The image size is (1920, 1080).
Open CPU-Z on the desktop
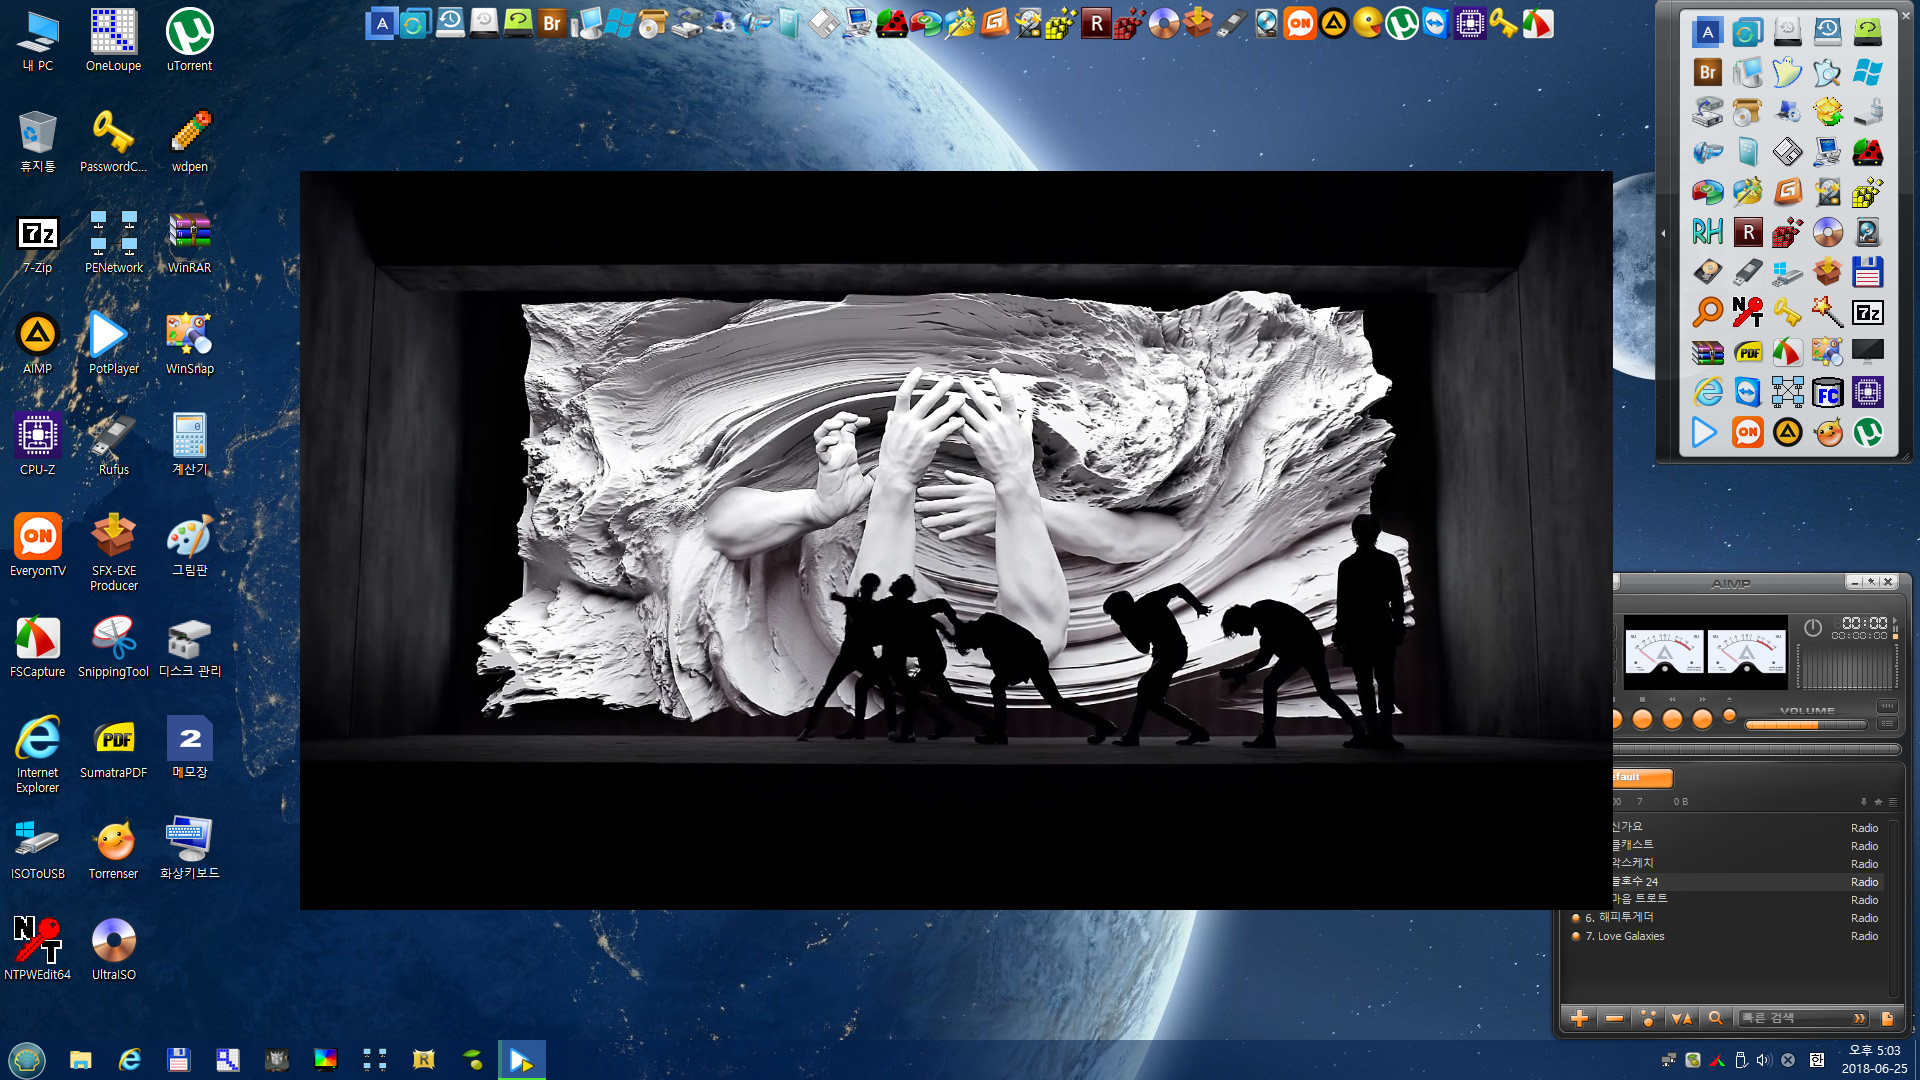[37, 444]
